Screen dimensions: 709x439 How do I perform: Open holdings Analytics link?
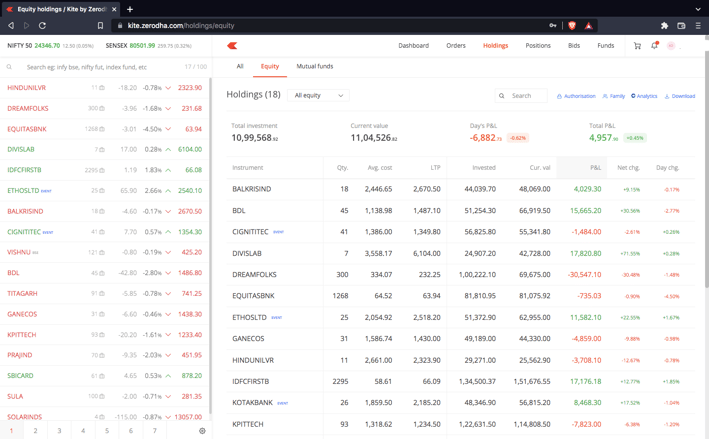click(644, 96)
